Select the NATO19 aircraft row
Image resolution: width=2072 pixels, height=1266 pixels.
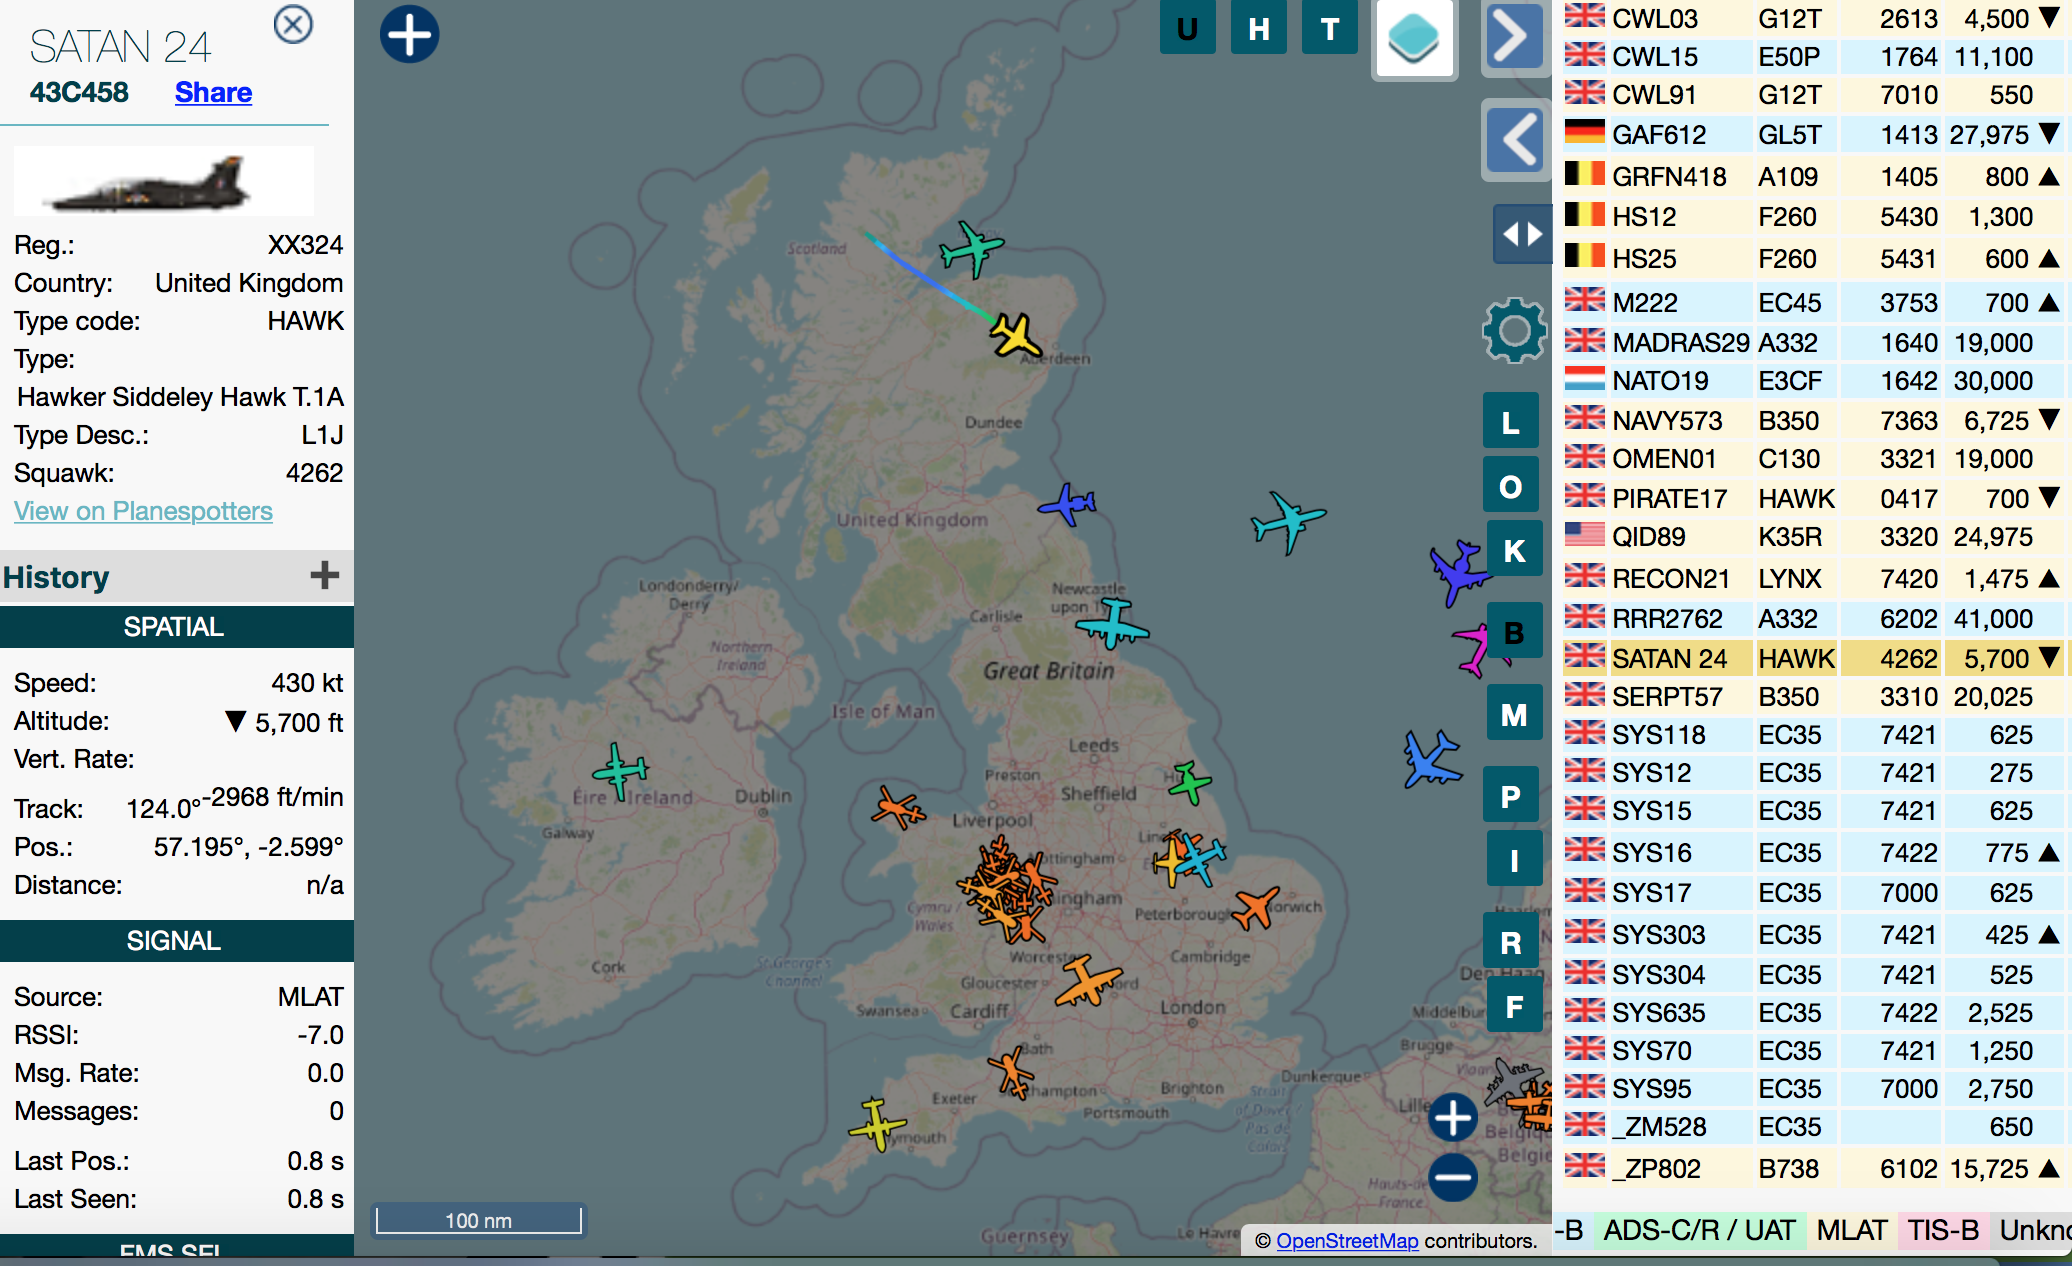click(x=1813, y=381)
